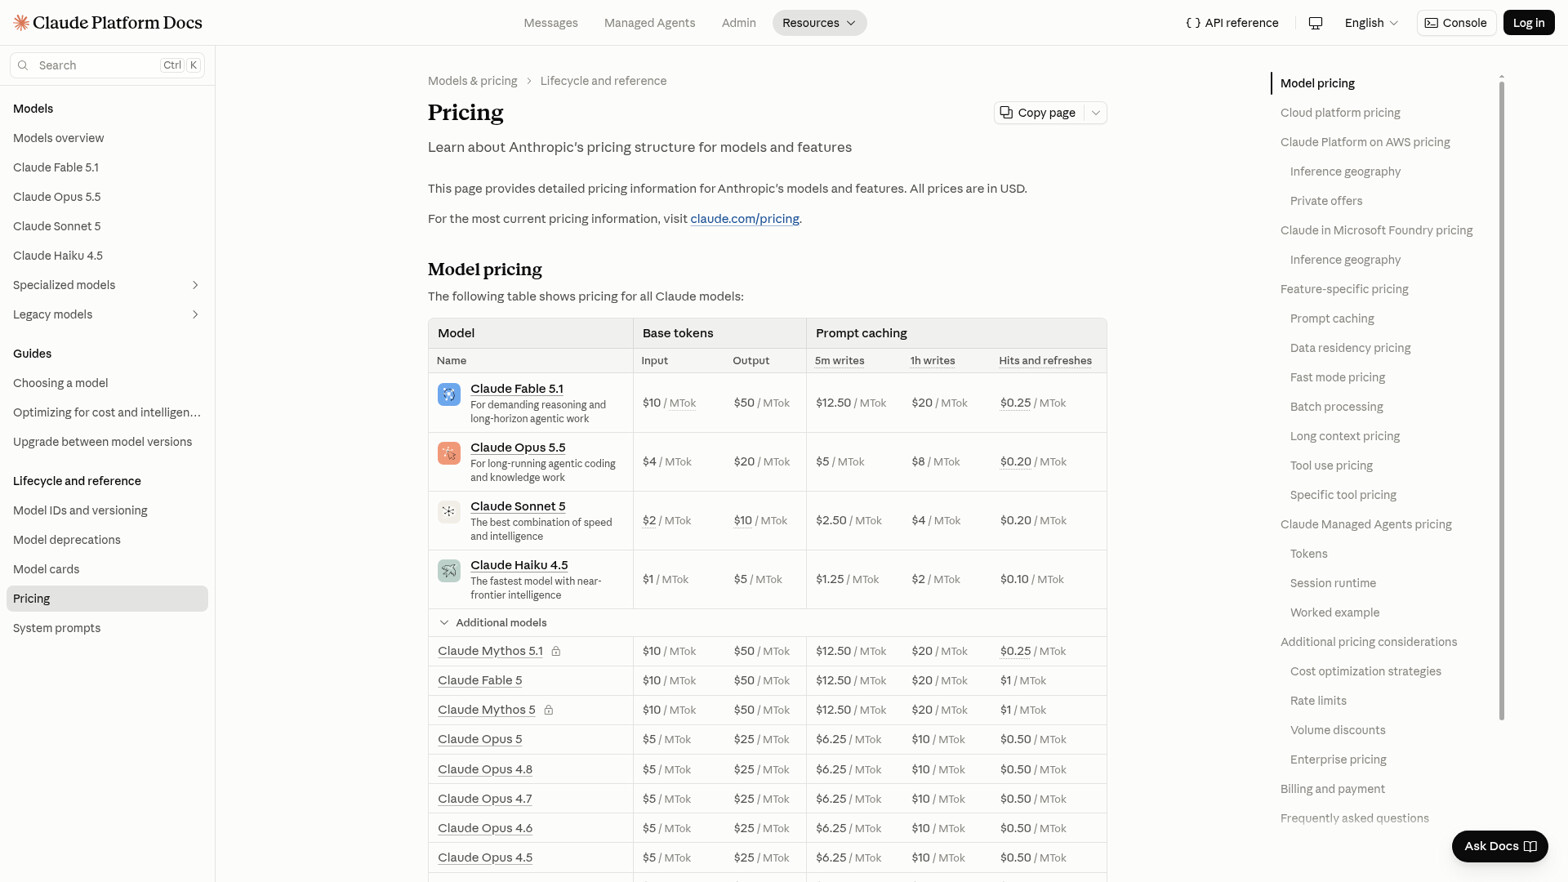
Task: Follow the claude.com/pricing link
Action: coord(744,219)
